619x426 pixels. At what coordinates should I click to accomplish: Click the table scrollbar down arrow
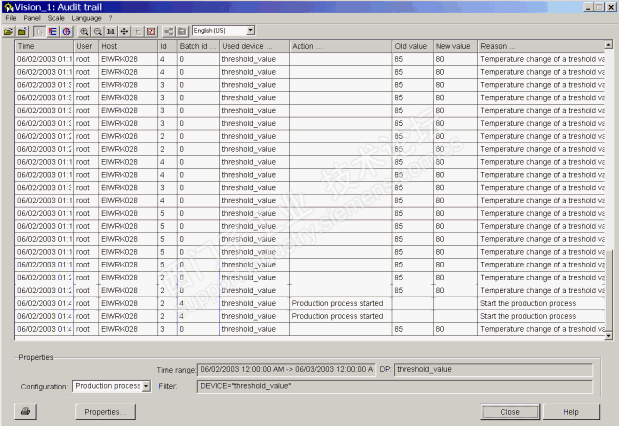point(609,336)
